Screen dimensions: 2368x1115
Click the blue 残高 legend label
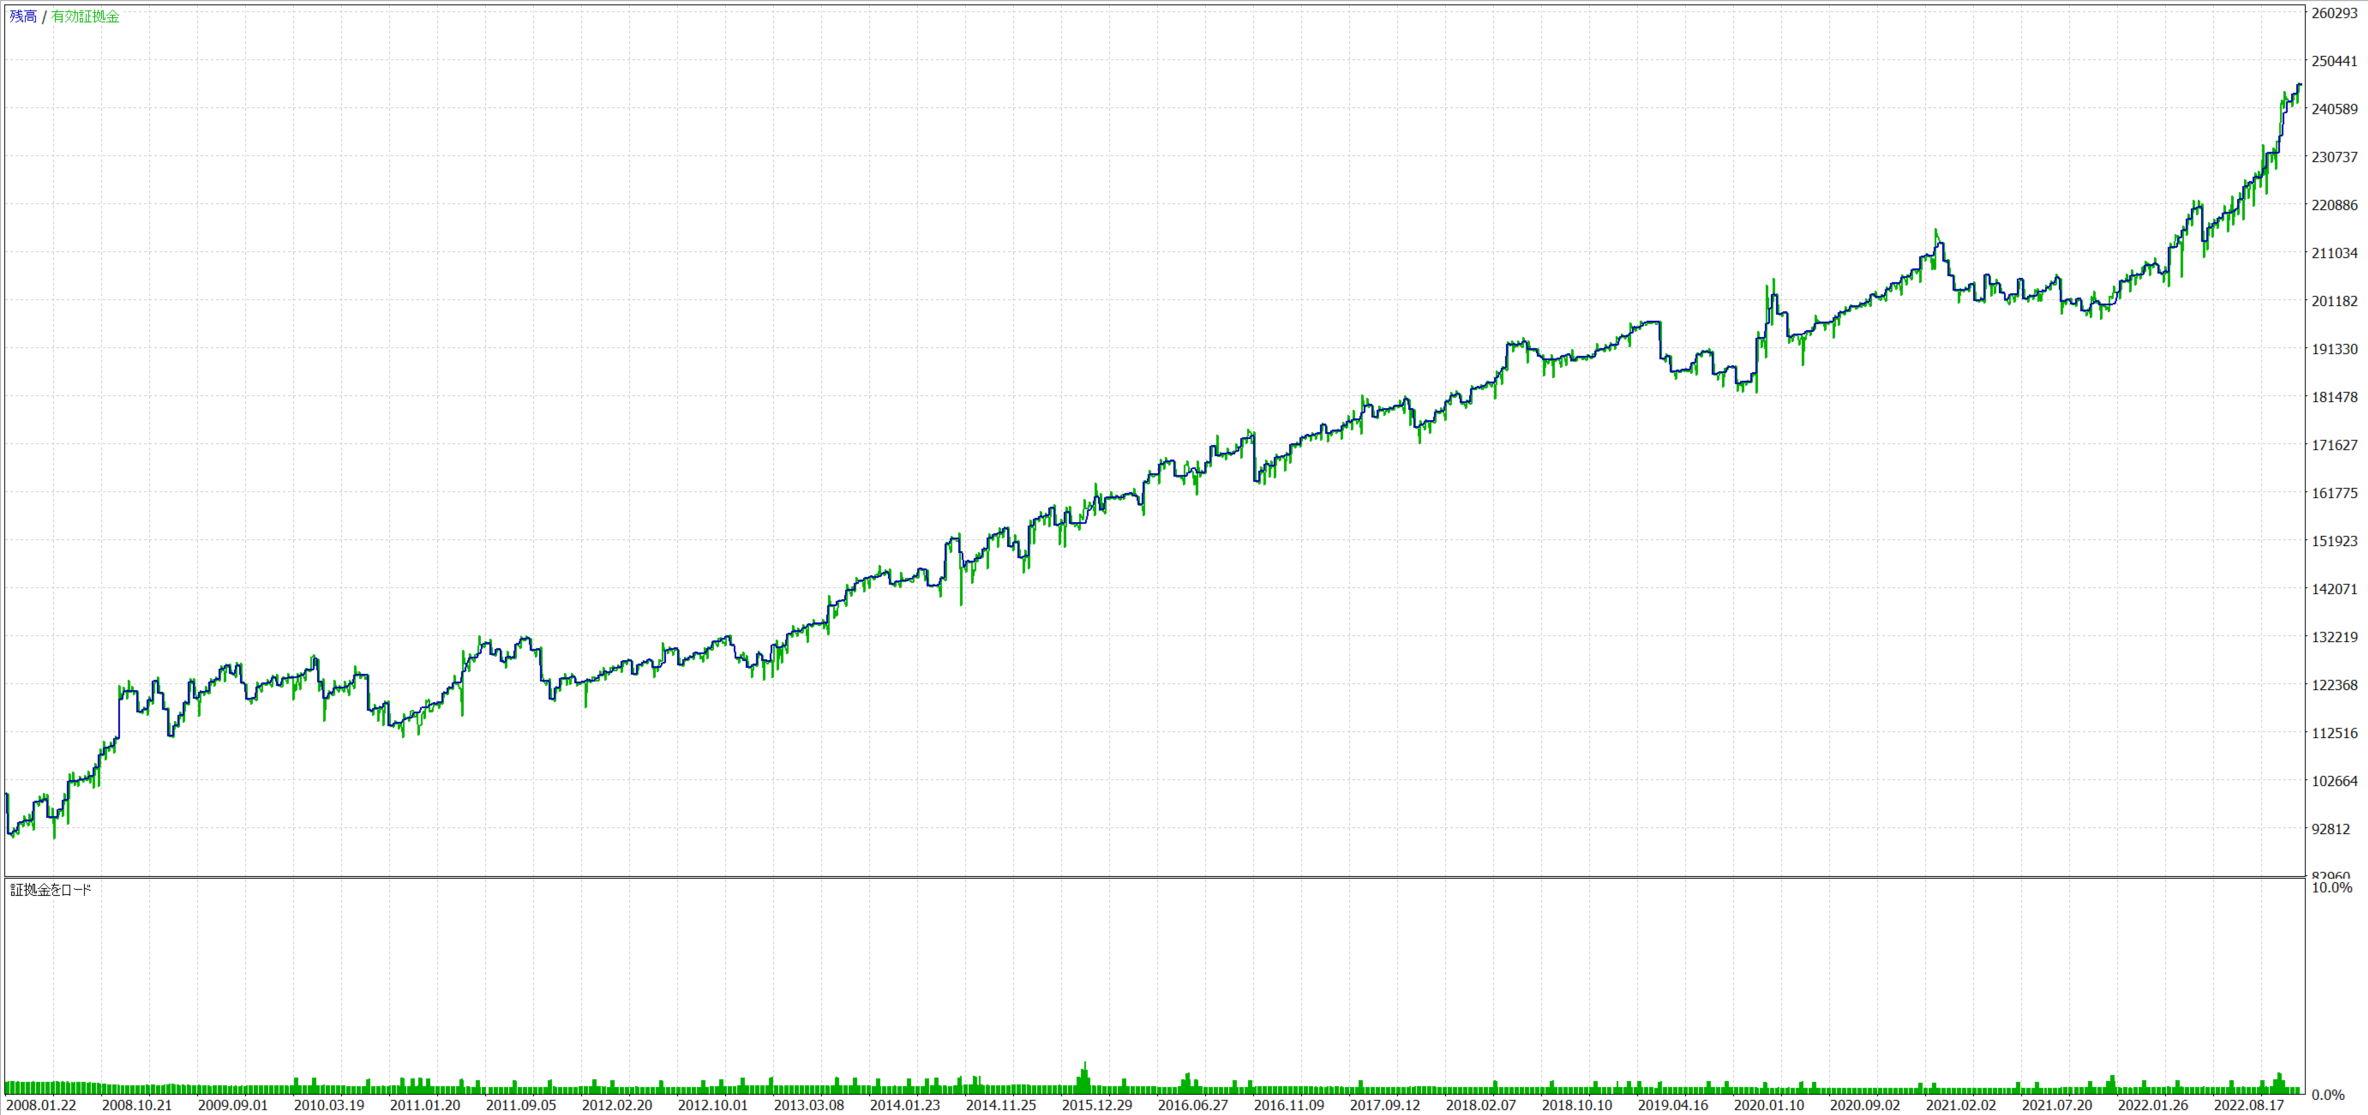23,16
